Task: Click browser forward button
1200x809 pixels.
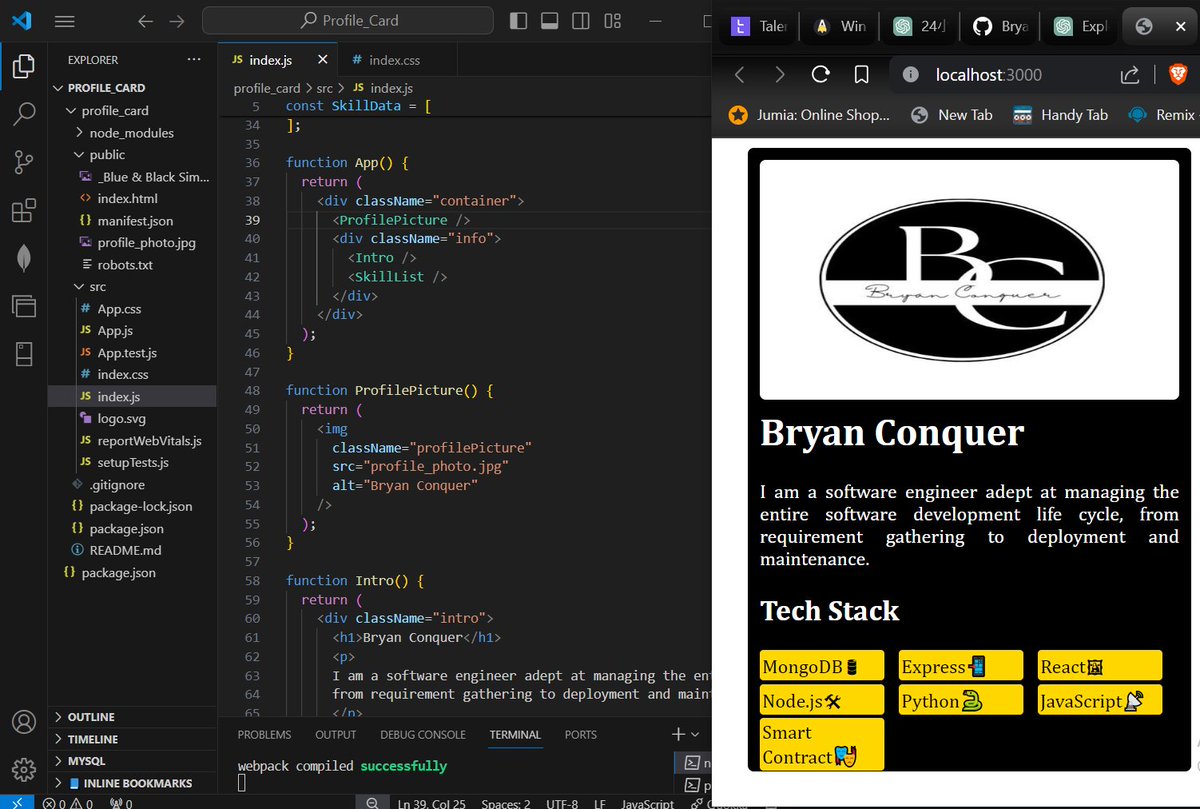Action: [x=780, y=75]
